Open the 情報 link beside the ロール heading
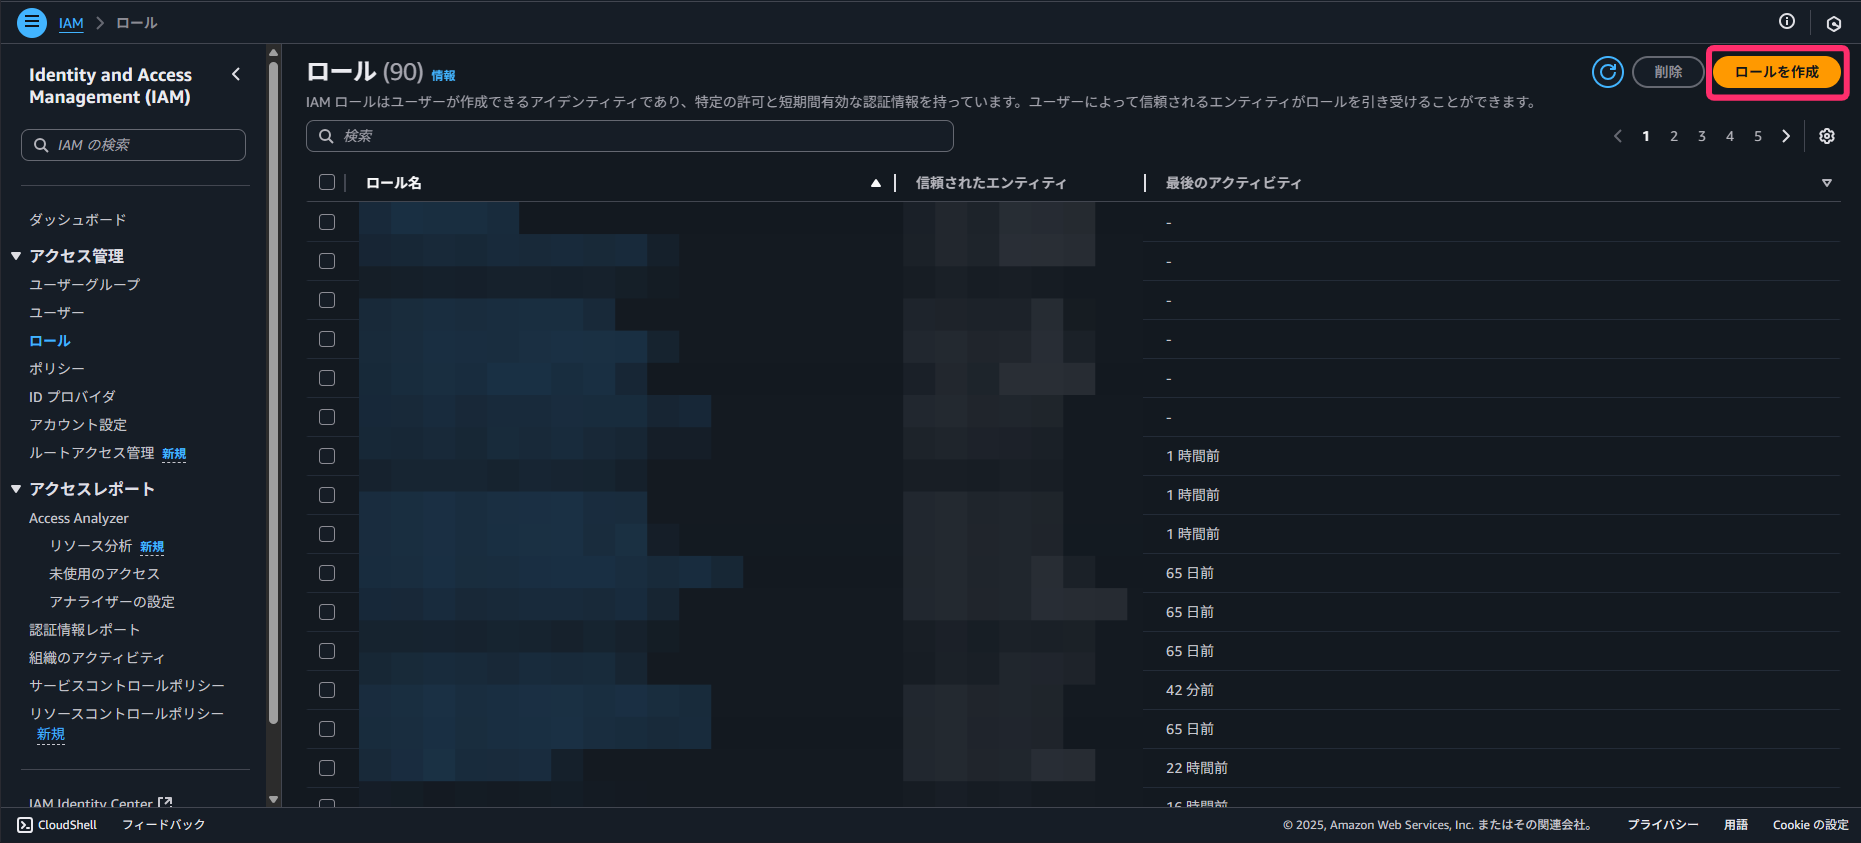 pos(443,75)
